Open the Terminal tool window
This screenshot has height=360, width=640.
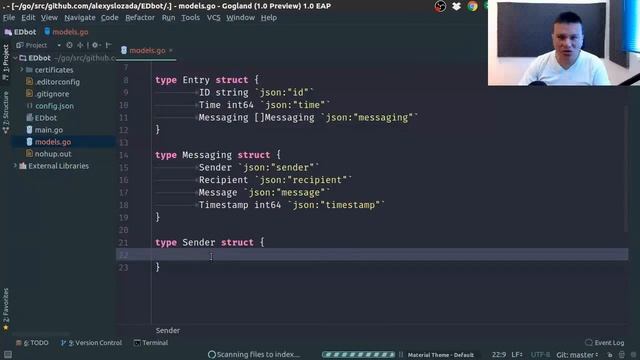click(x=151, y=343)
